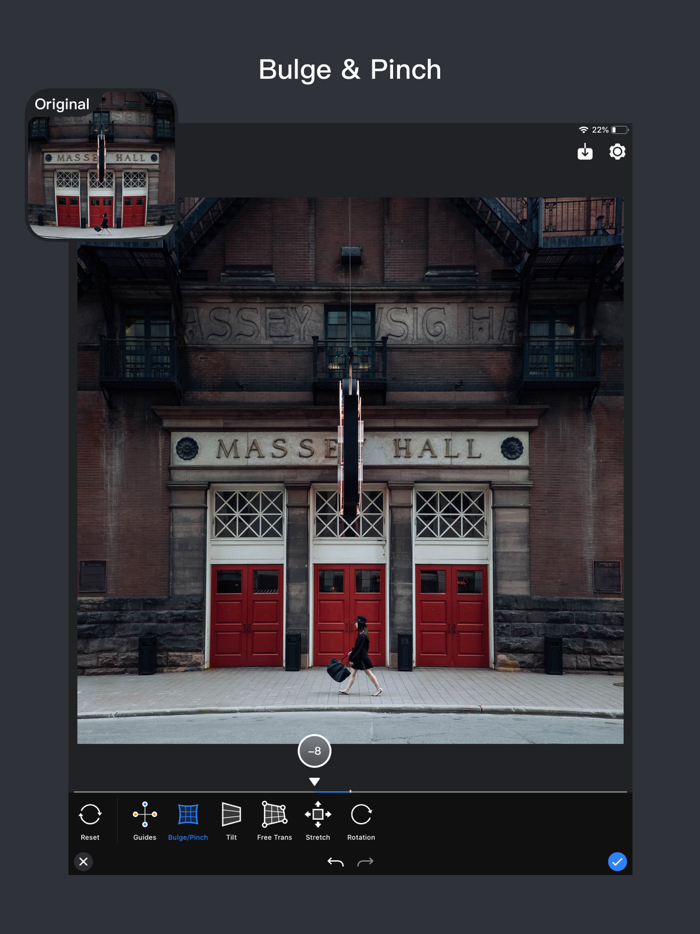Redo the adjustment
The width and height of the screenshot is (700, 934).
click(365, 861)
